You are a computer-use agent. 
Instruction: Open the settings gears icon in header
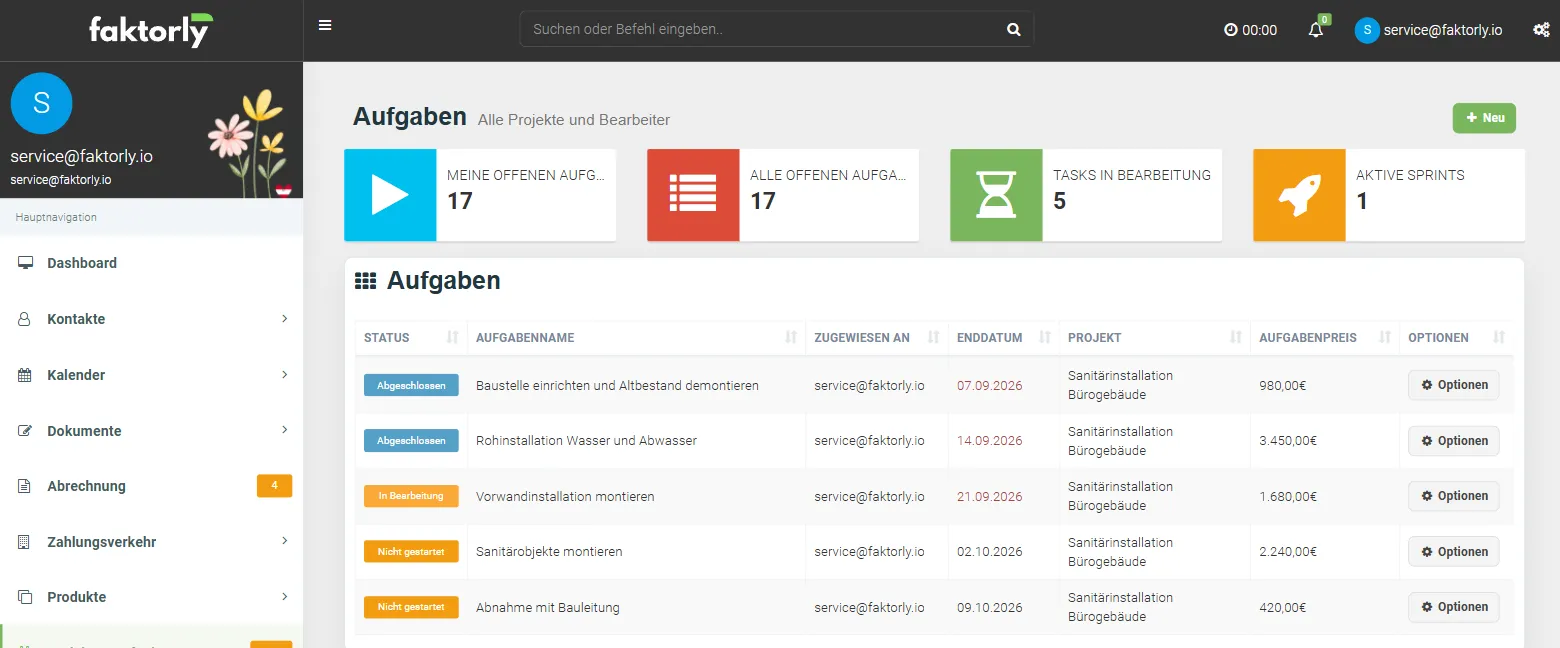click(1541, 30)
